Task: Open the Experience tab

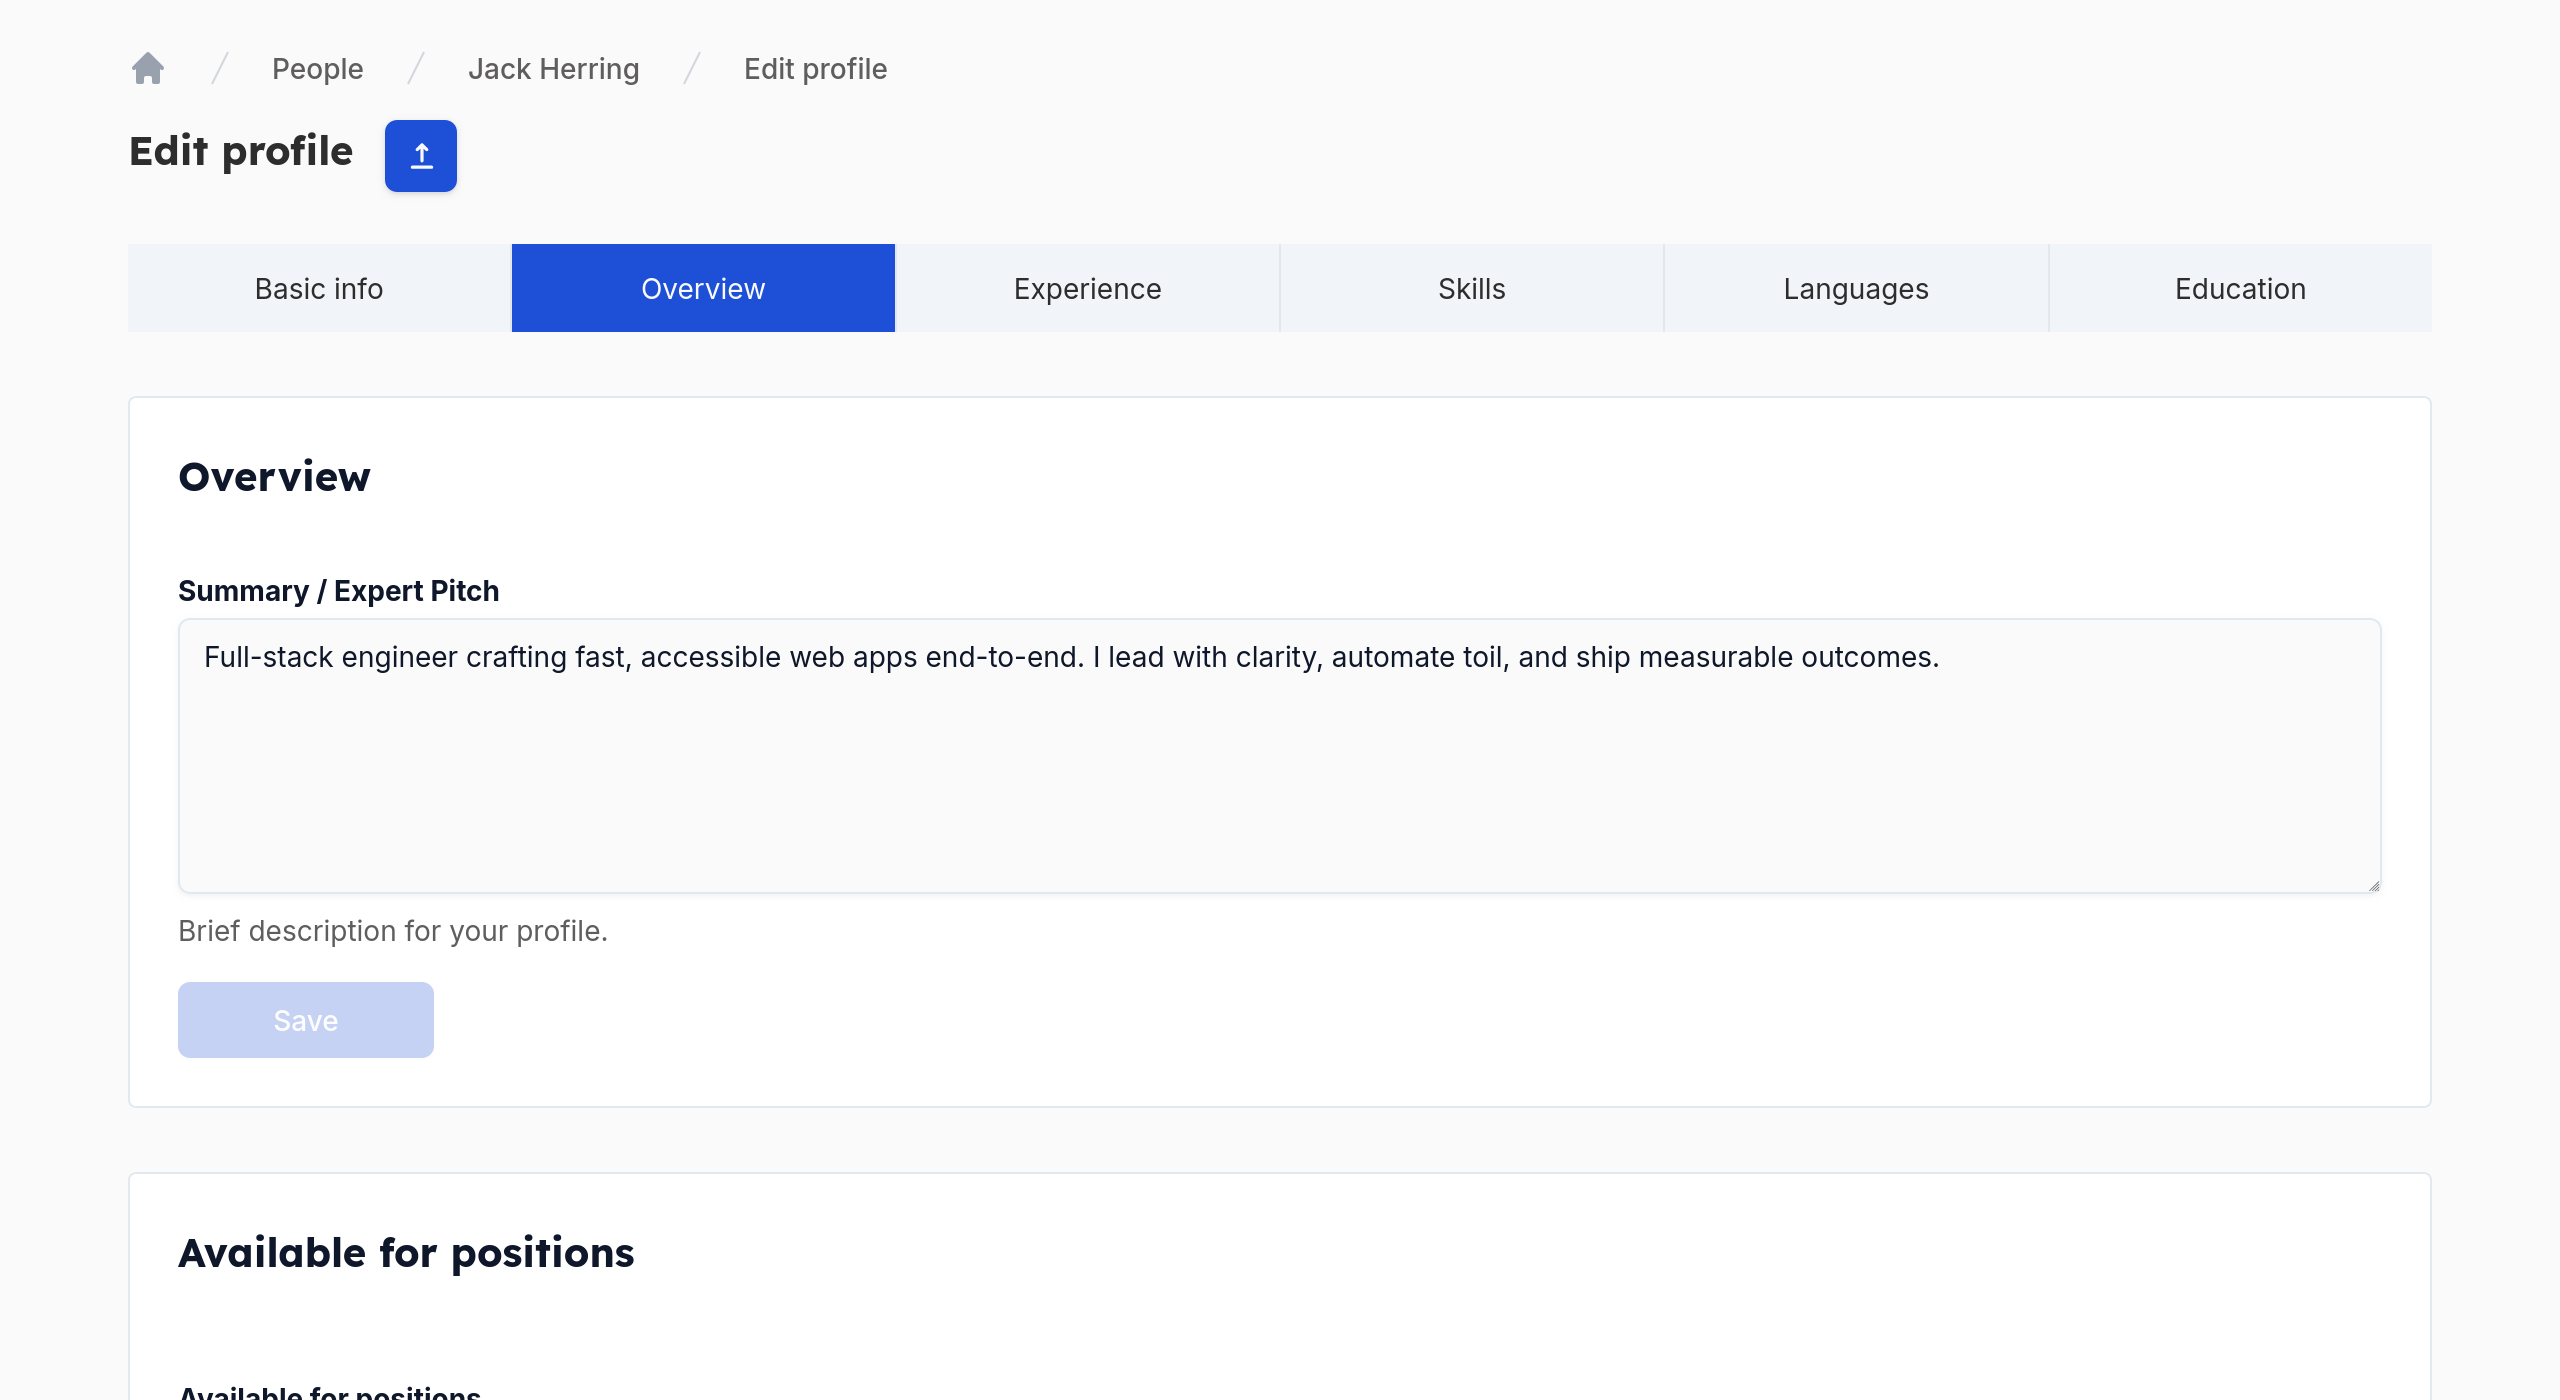Action: pyautogui.click(x=1087, y=288)
